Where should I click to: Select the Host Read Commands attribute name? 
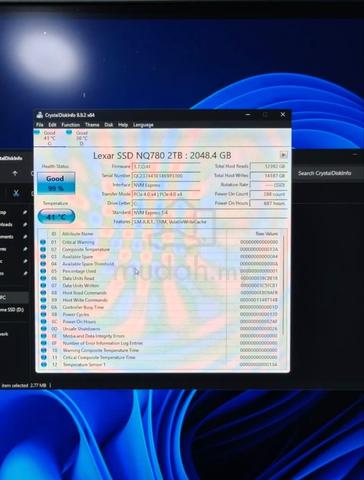point(85,293)
